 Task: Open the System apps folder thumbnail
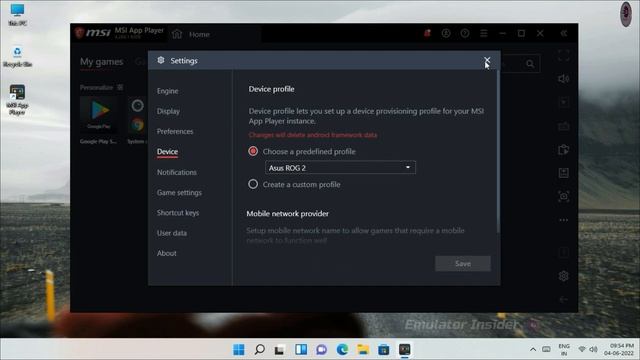pos(138,115)
